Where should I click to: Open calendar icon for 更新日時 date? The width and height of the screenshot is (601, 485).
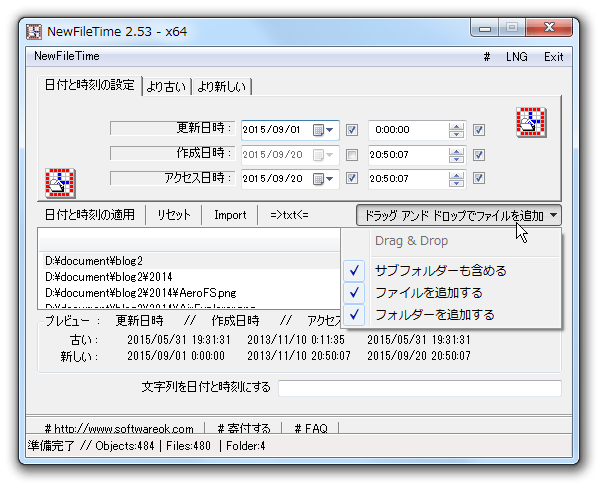[x=318, y=130]
